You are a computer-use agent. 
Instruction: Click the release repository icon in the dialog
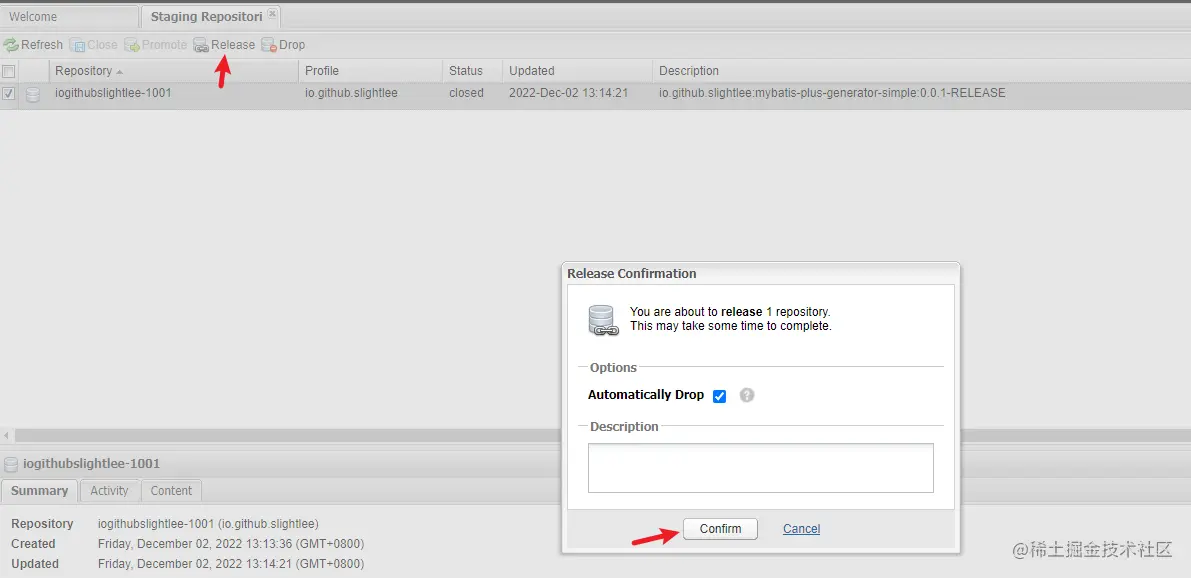point(604,320)
